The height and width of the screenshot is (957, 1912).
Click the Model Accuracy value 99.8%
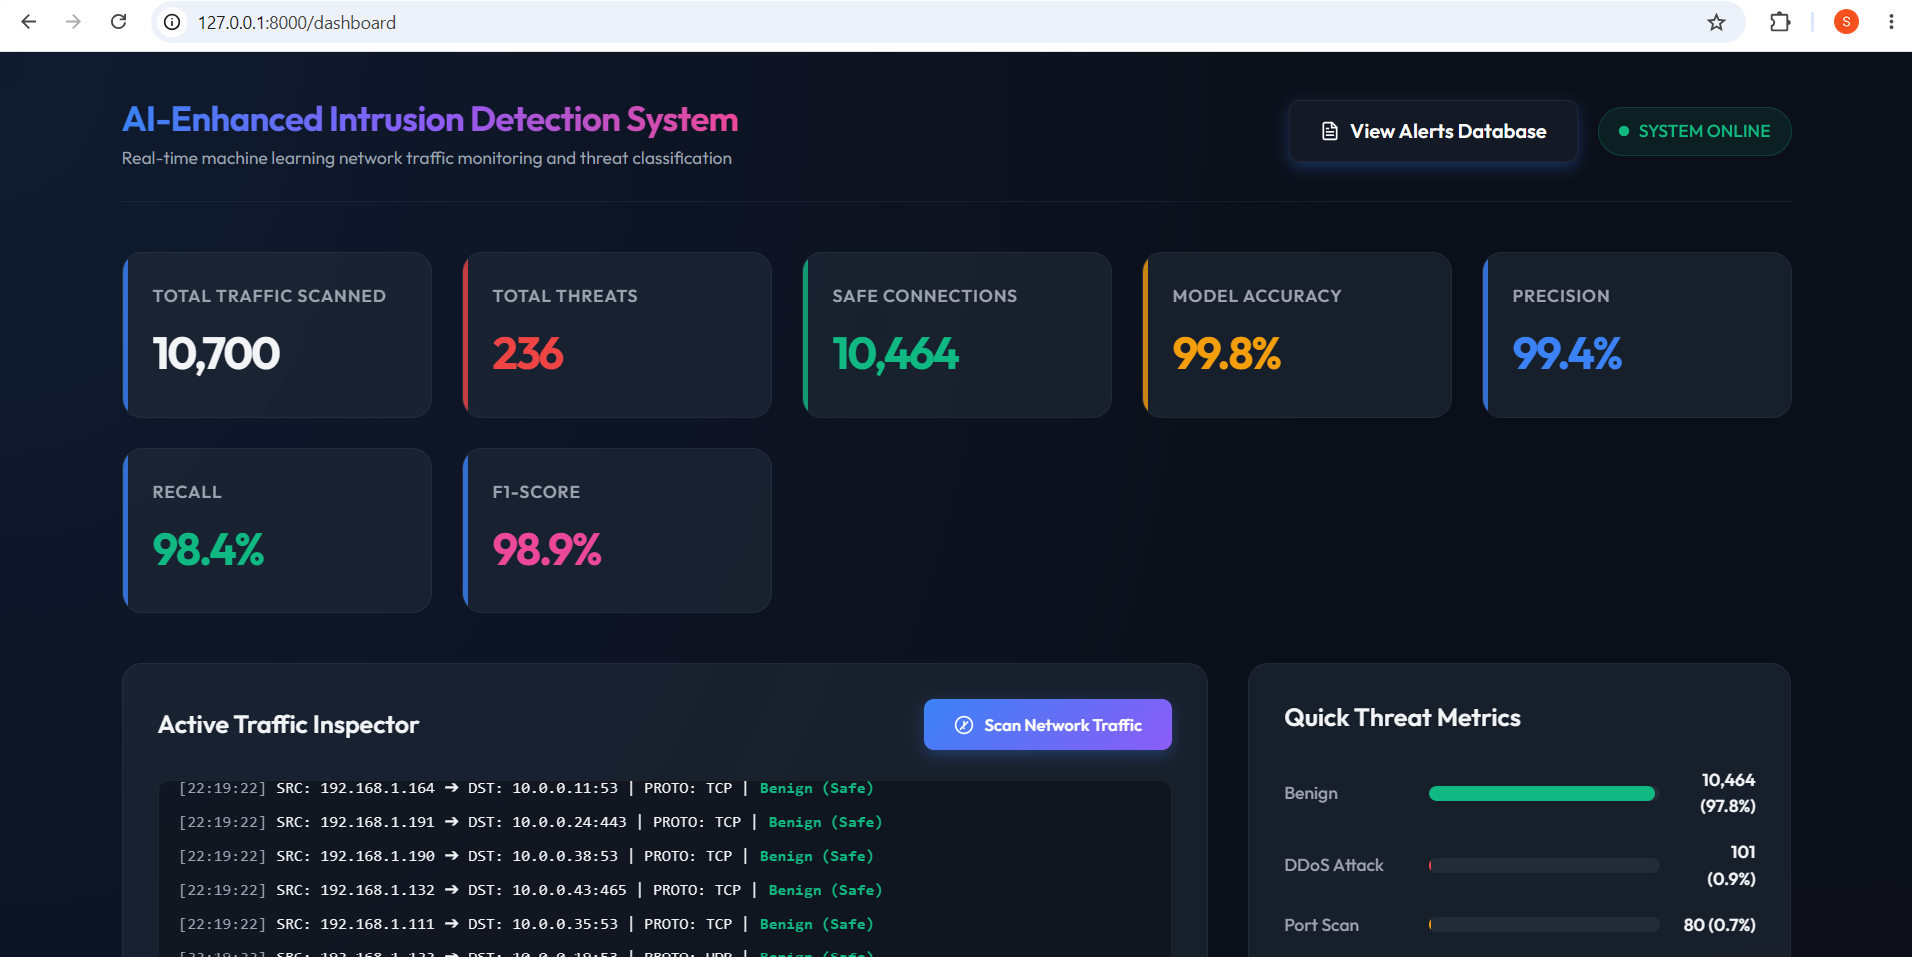click(1227, 354)
